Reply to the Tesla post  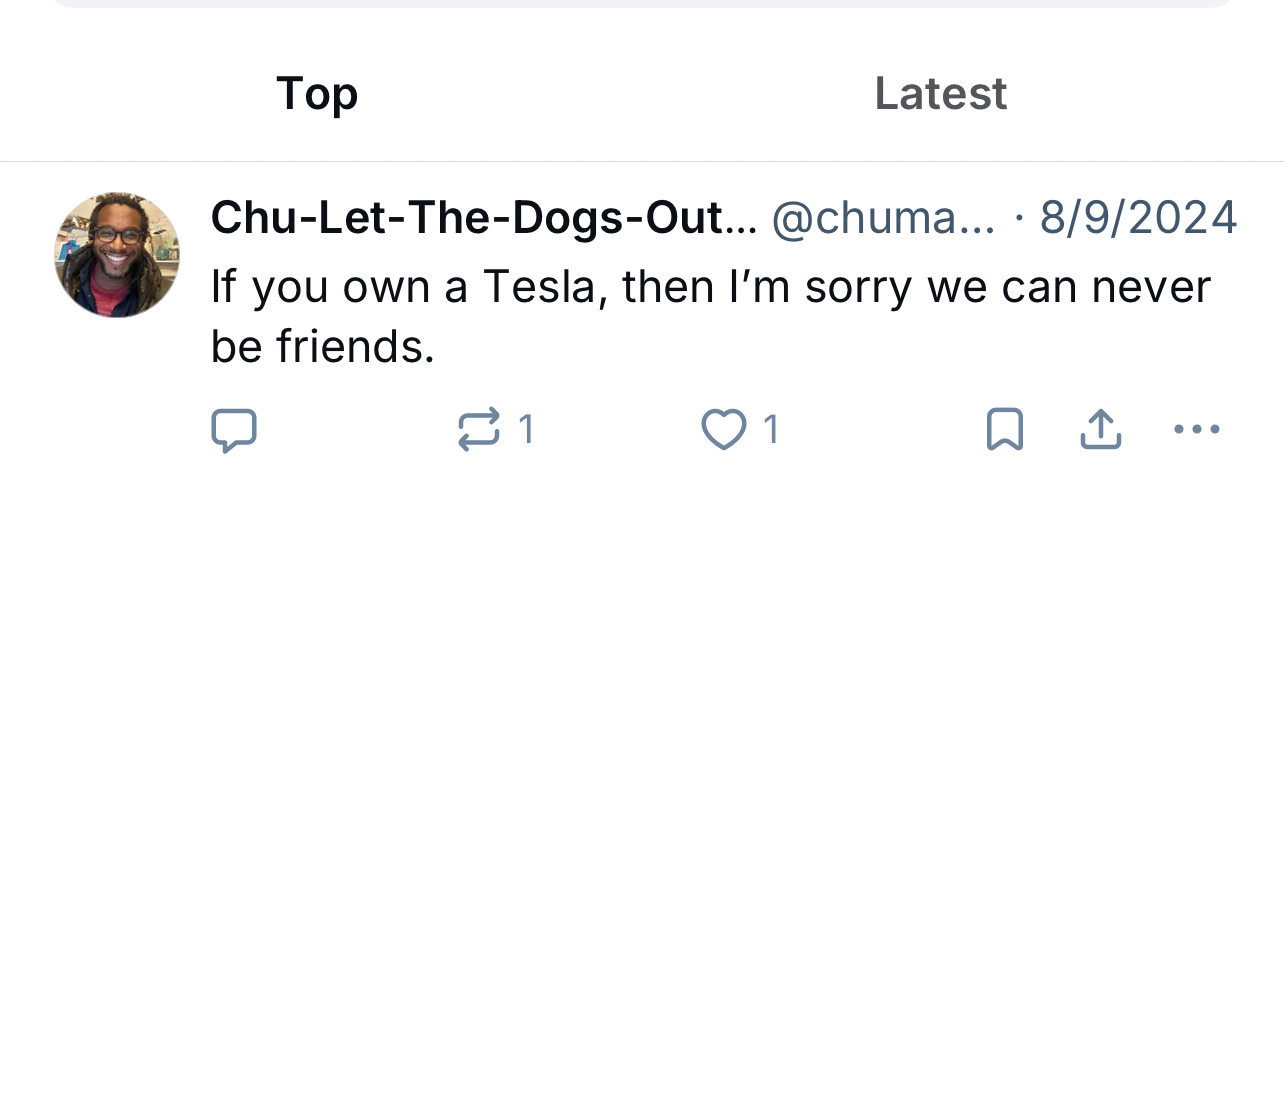[x=234, y=430]
